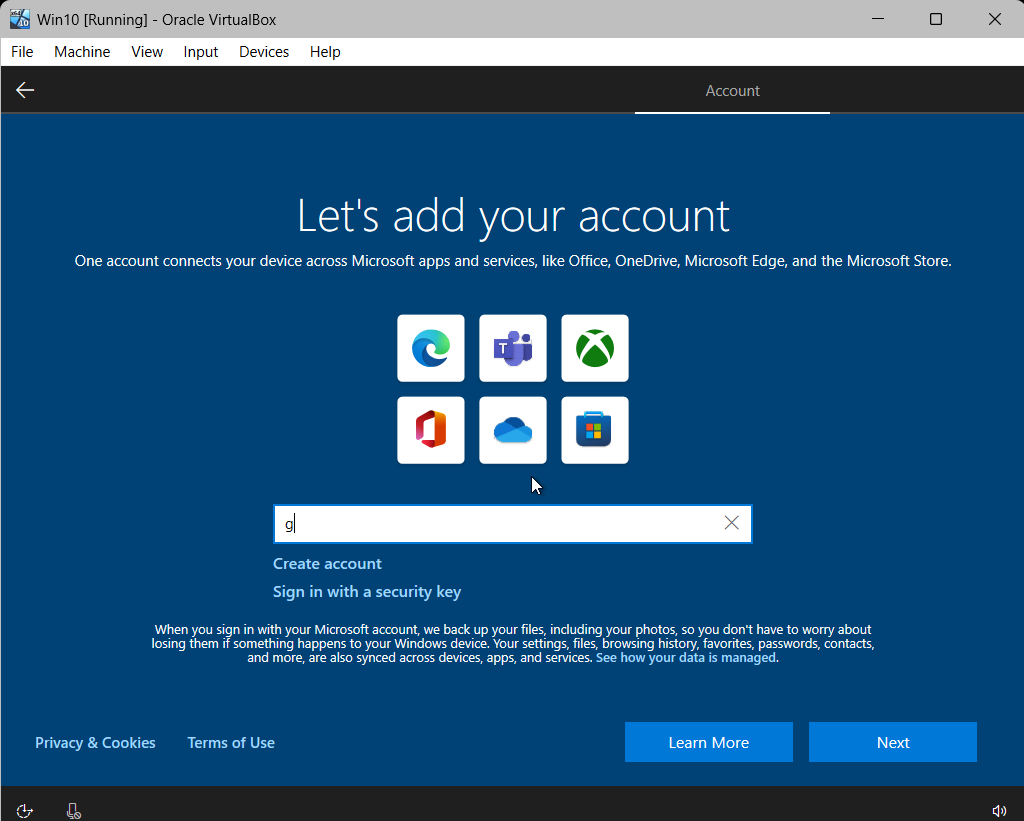Click the Xbox app icon
This screenshot has height=821, width=1024.
[x=595, y=348]
